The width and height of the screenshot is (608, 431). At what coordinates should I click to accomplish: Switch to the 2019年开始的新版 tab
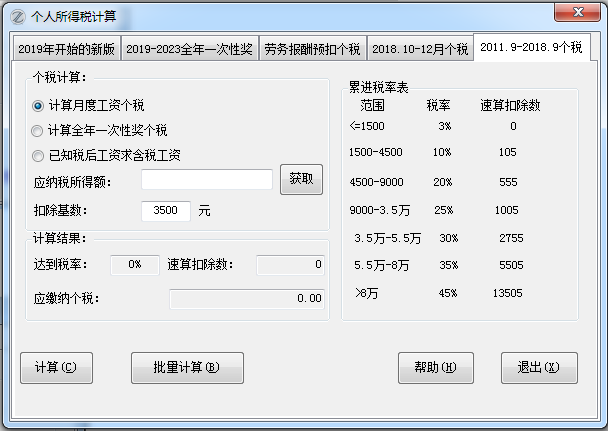(x=67, y=49)
